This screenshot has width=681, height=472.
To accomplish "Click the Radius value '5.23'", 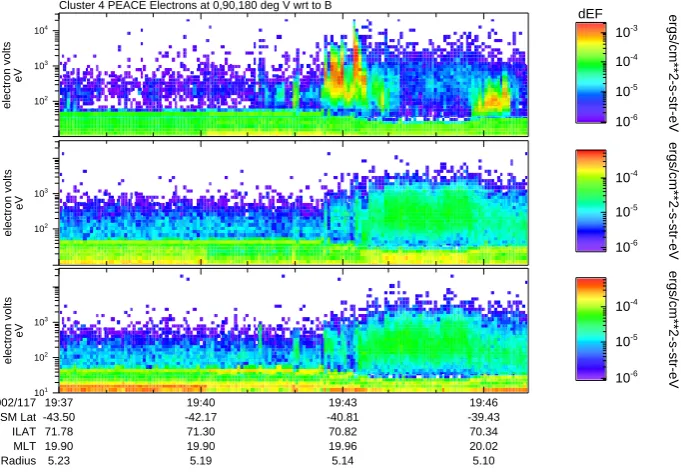I will pyautogui.click(x=59, y=460).
